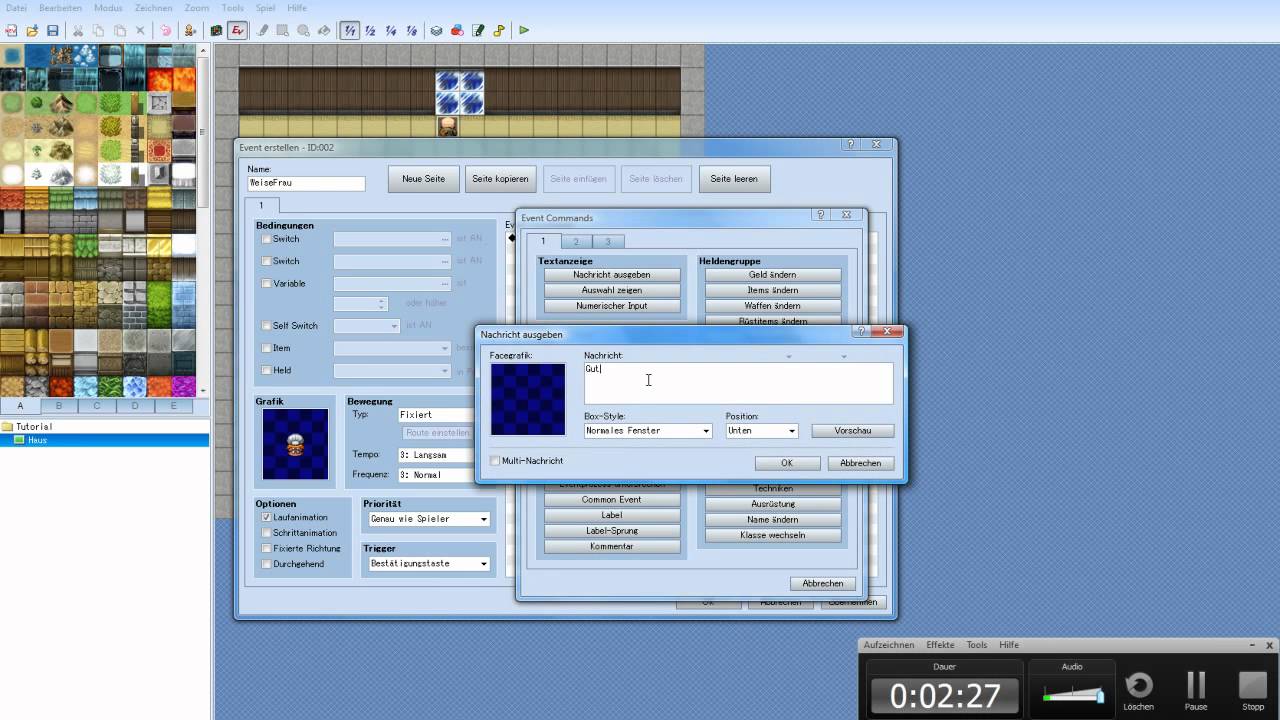
Task: Click the Geld ändern command button
Action: [773, 275]
